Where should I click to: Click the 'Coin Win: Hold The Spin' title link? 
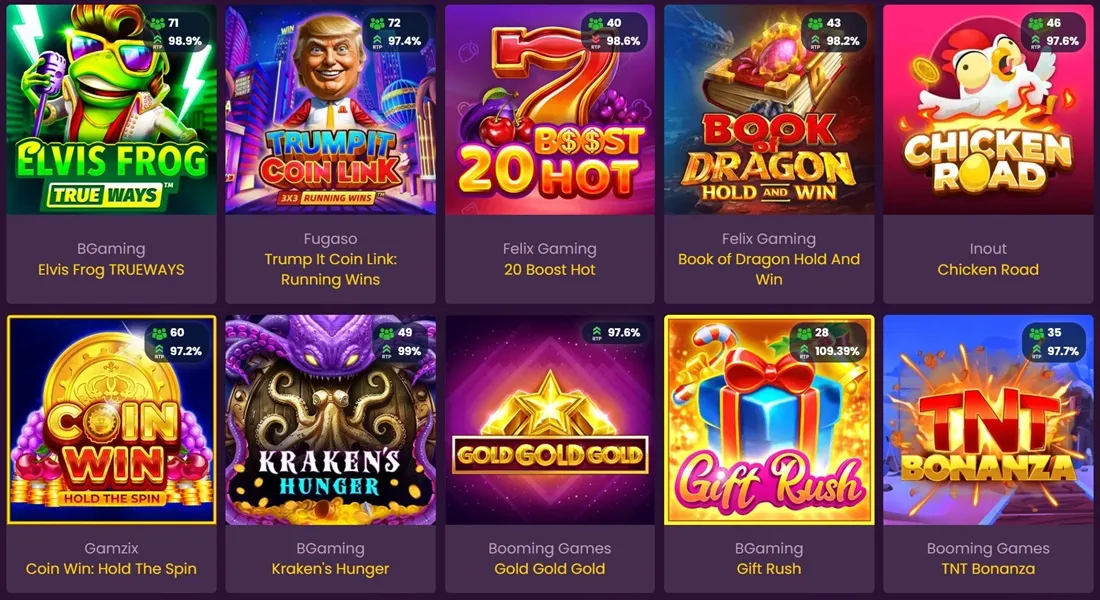(x=112, y=569)
